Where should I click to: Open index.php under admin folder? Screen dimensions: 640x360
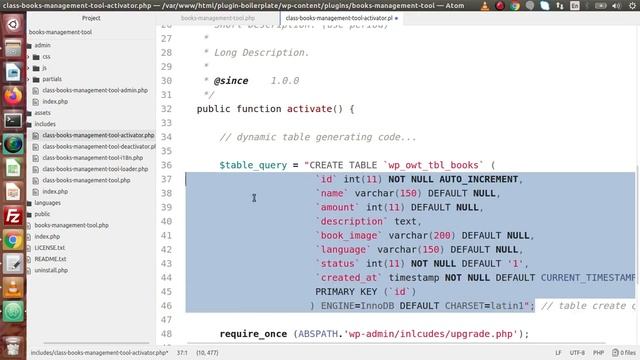point(55,101)
